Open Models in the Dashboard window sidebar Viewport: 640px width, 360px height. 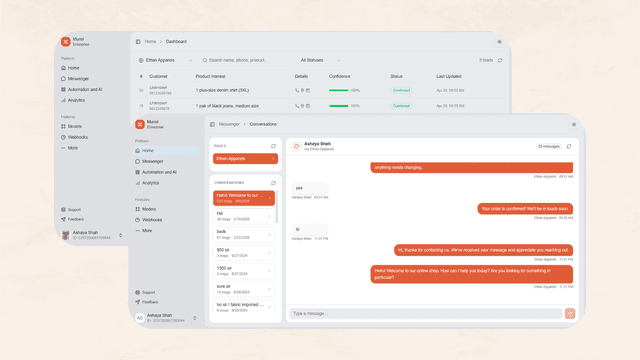coord(71,127)
